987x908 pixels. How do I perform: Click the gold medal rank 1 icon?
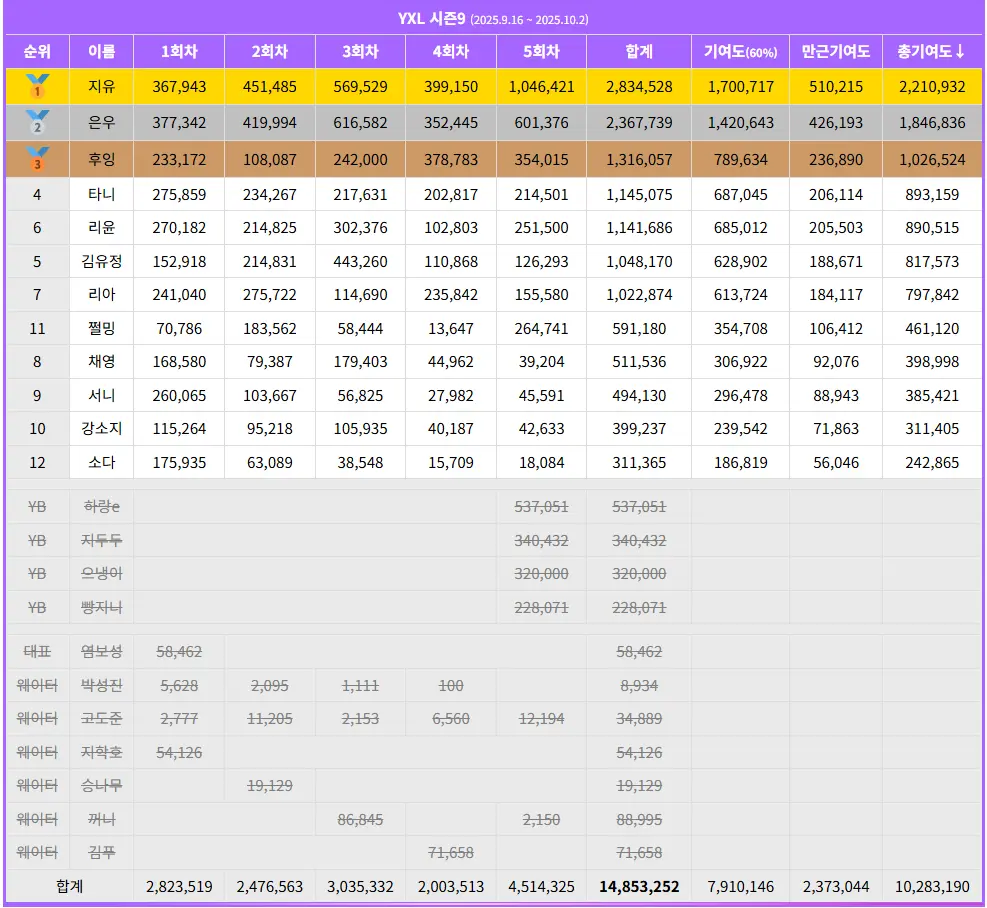point(37,86)
